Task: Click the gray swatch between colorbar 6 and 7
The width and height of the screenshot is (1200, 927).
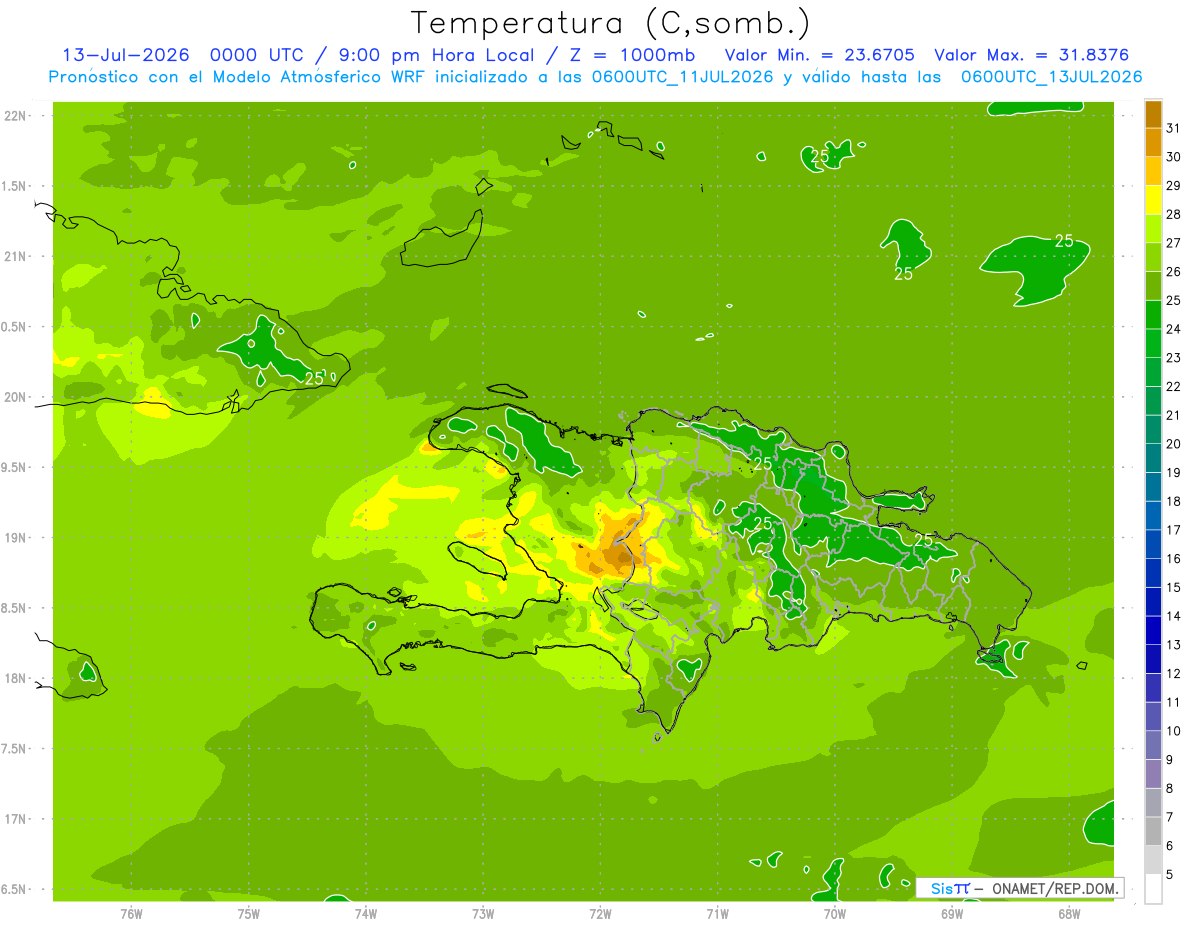Action: pos(1153,832)
